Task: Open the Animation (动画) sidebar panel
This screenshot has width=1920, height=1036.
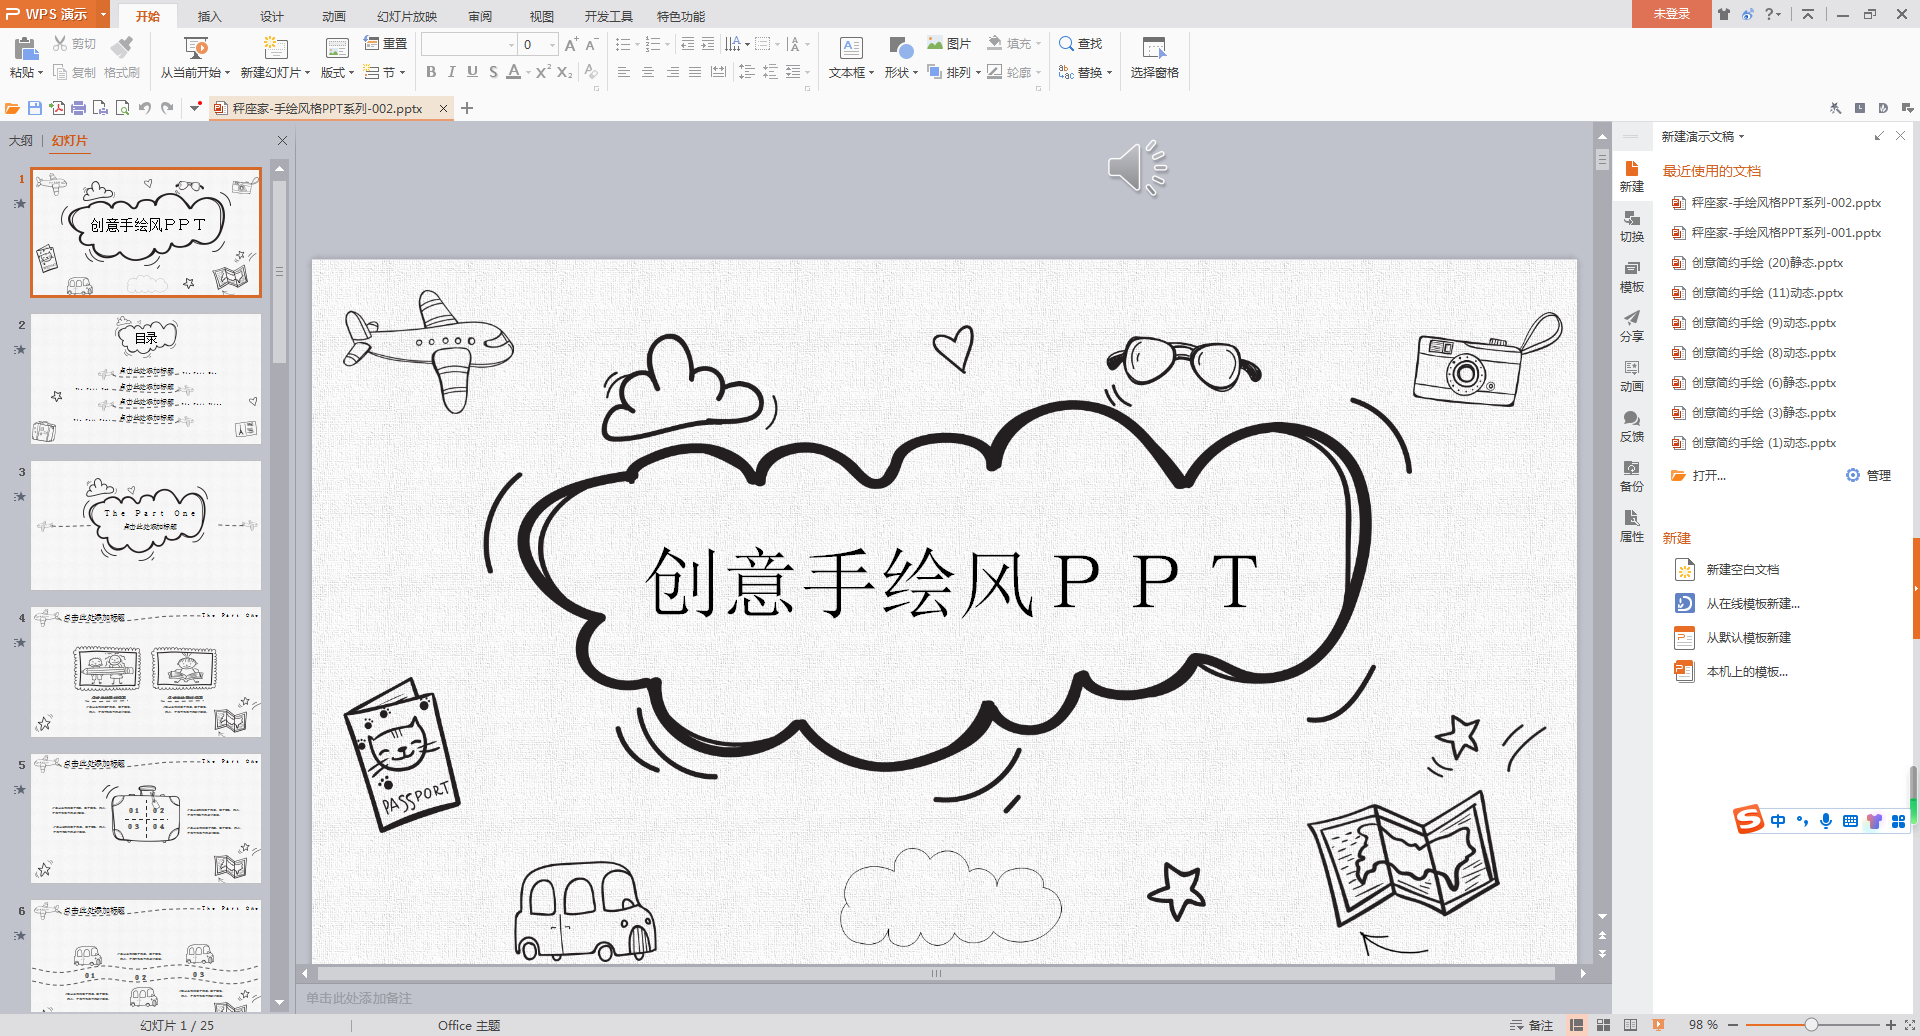Action: click(1632, 377)
